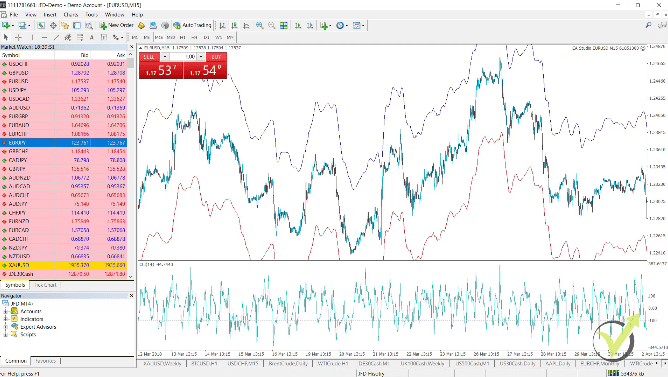
Task: Switch timeframe to H1
Action: coord(182,37)
